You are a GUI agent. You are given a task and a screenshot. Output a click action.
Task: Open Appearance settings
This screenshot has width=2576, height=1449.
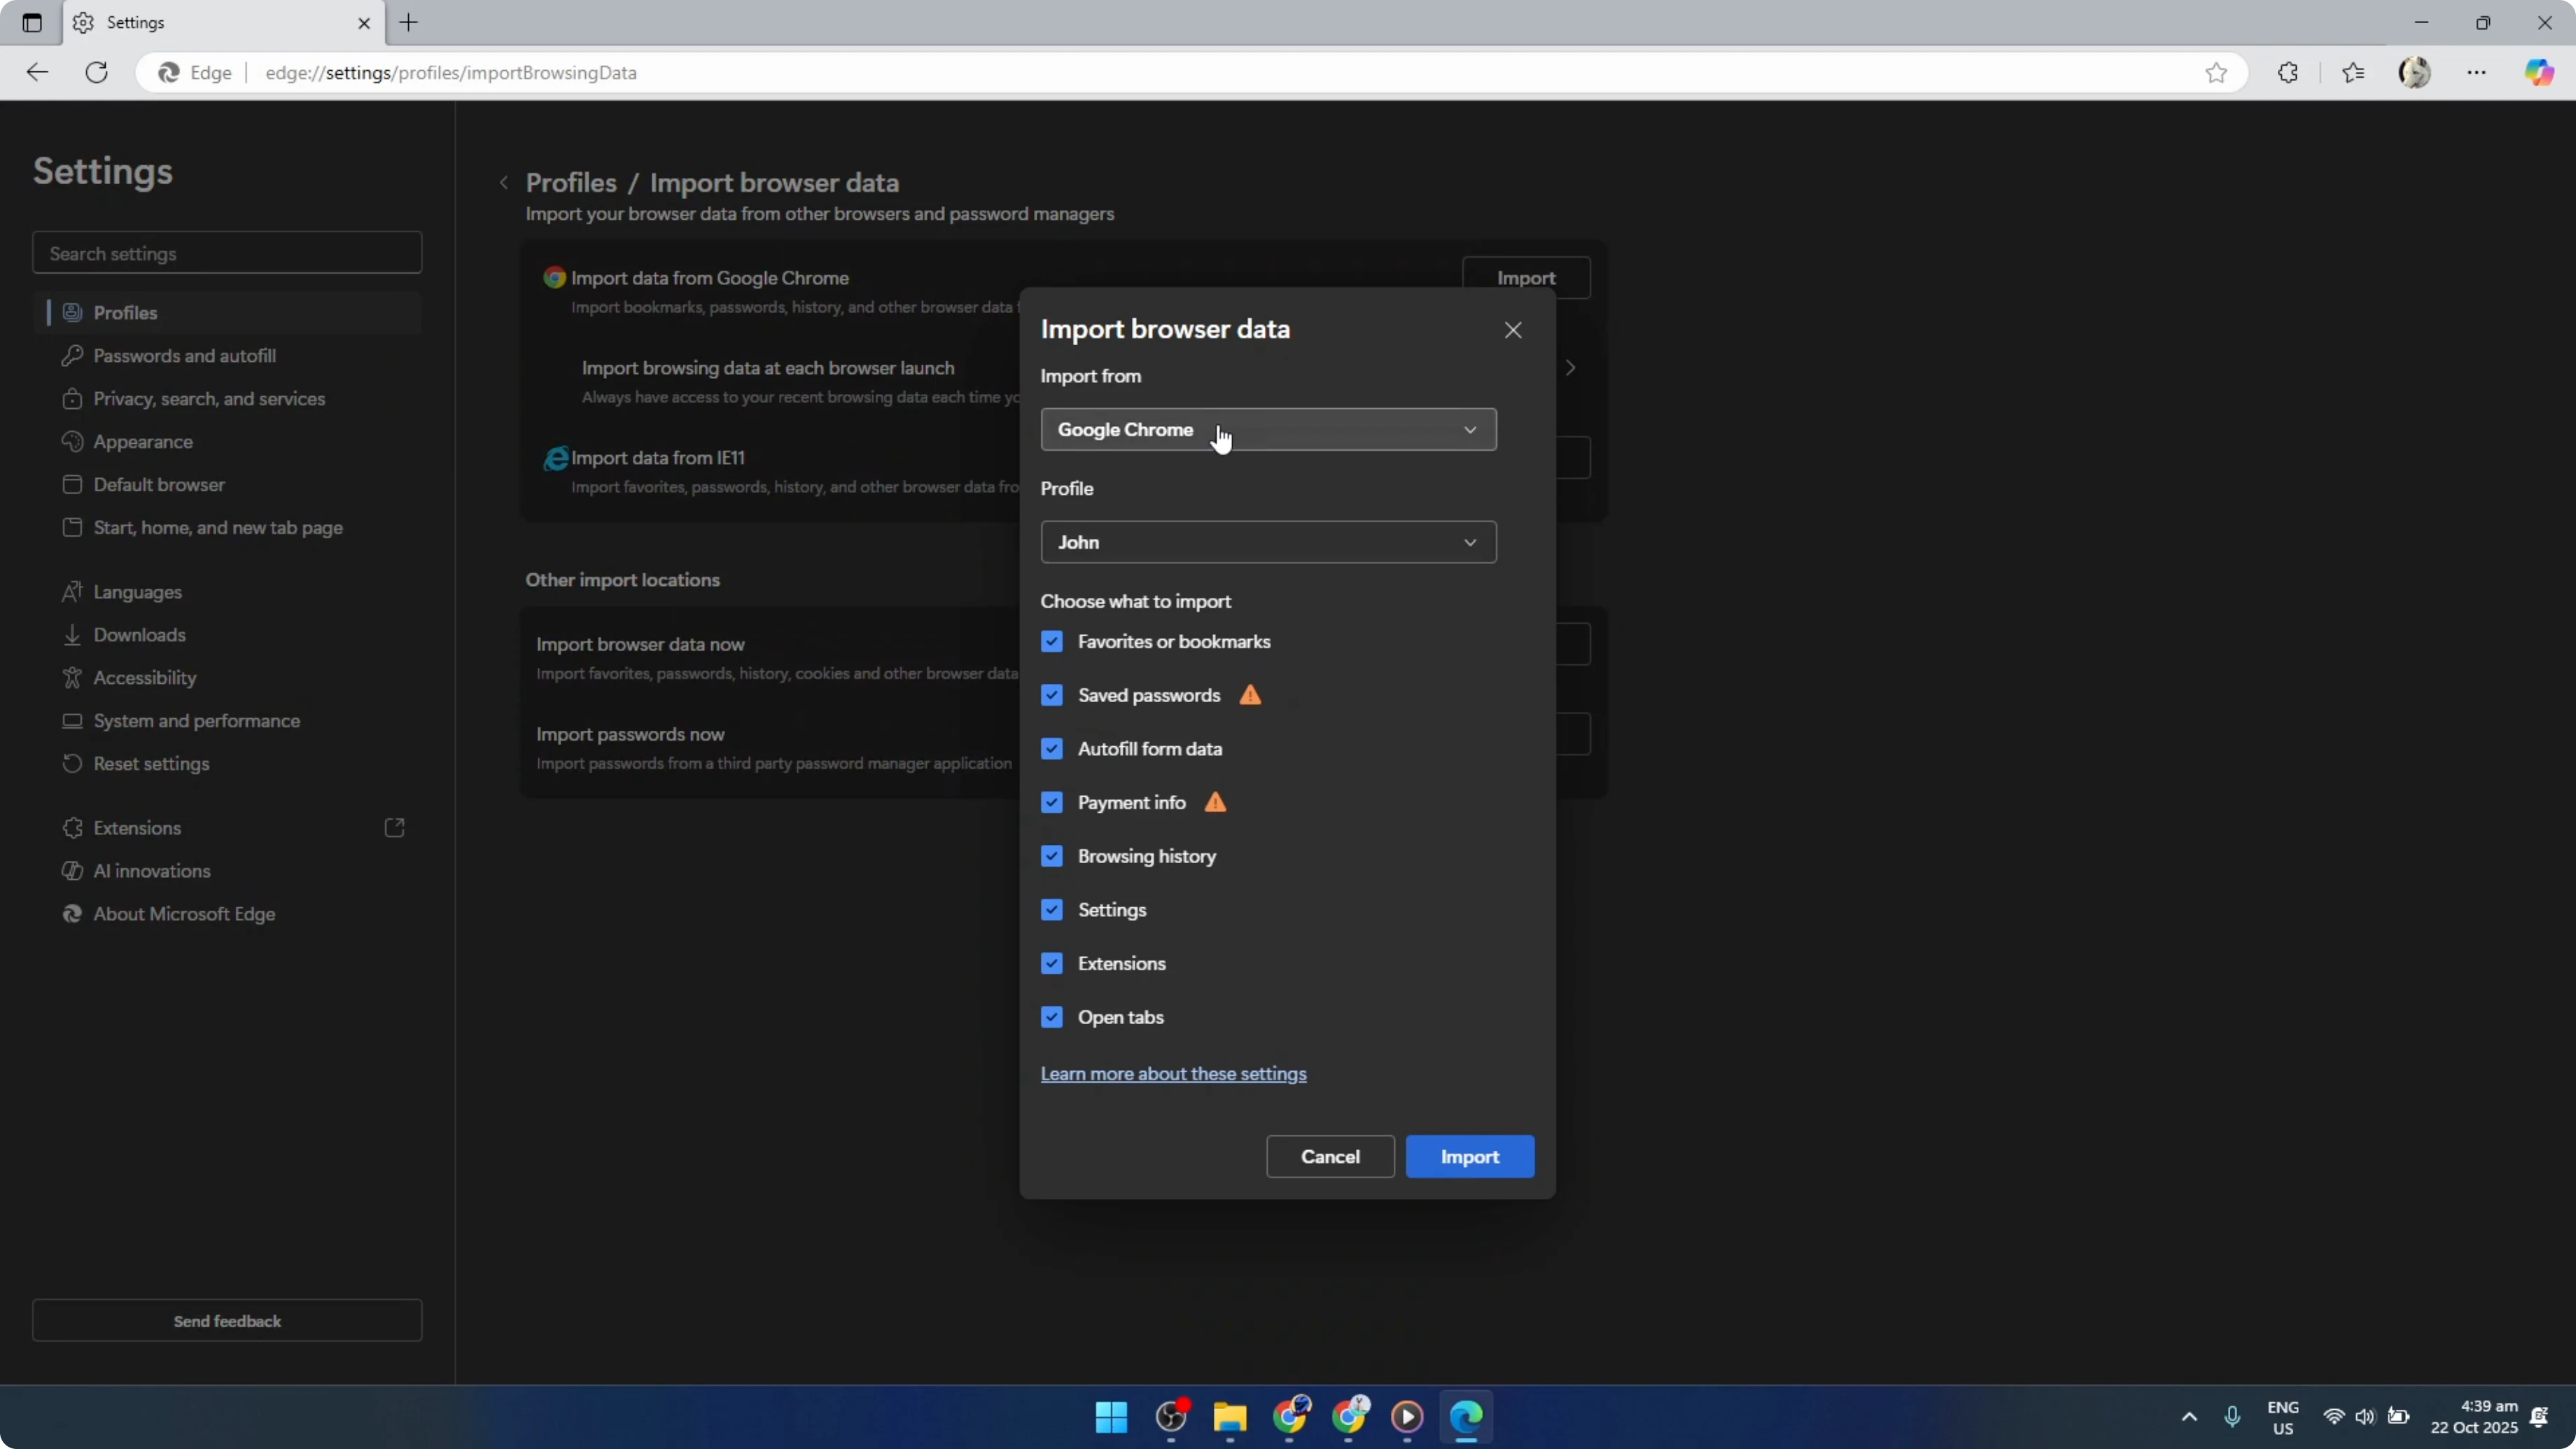[x=228, y=442]
